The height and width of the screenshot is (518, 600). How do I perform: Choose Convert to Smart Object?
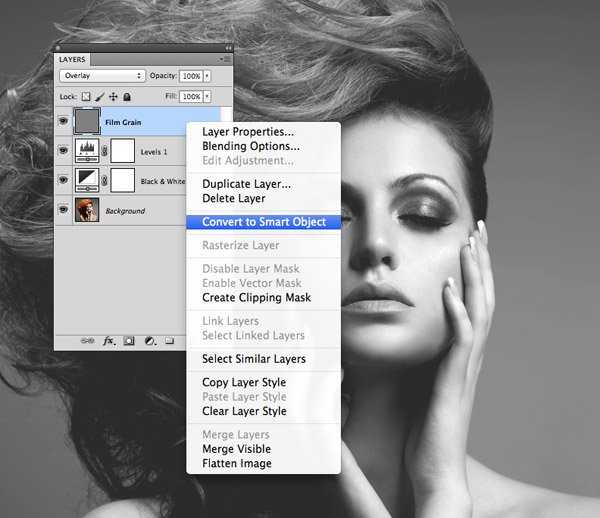(x=264, y=222)
